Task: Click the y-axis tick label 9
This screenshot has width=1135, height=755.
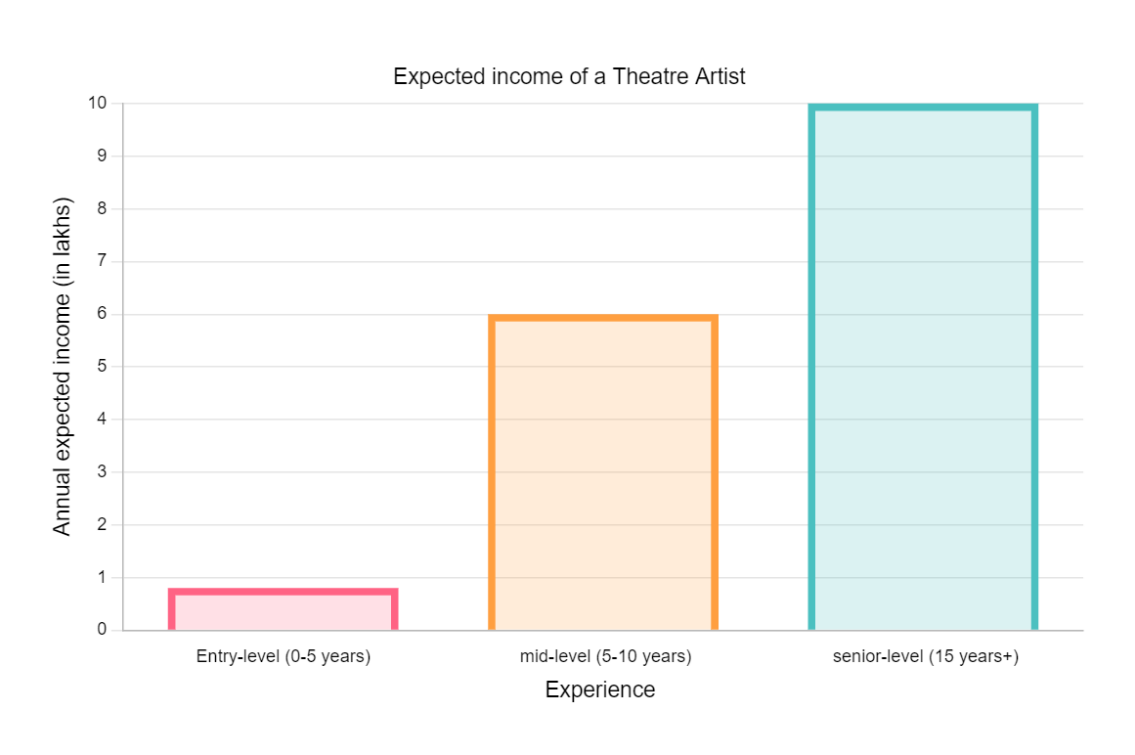Action: (102, 156)
